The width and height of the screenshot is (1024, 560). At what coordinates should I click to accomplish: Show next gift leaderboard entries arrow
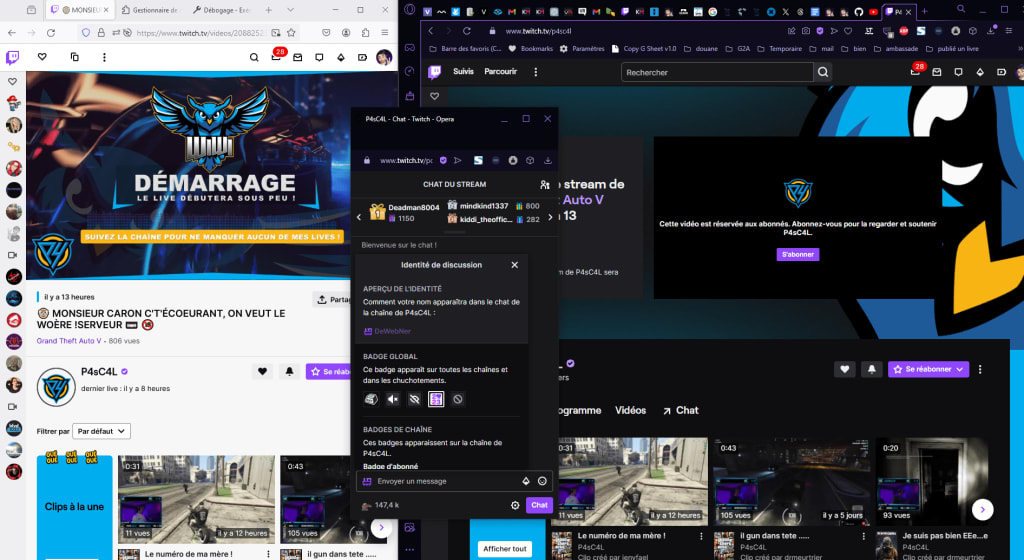551,217
